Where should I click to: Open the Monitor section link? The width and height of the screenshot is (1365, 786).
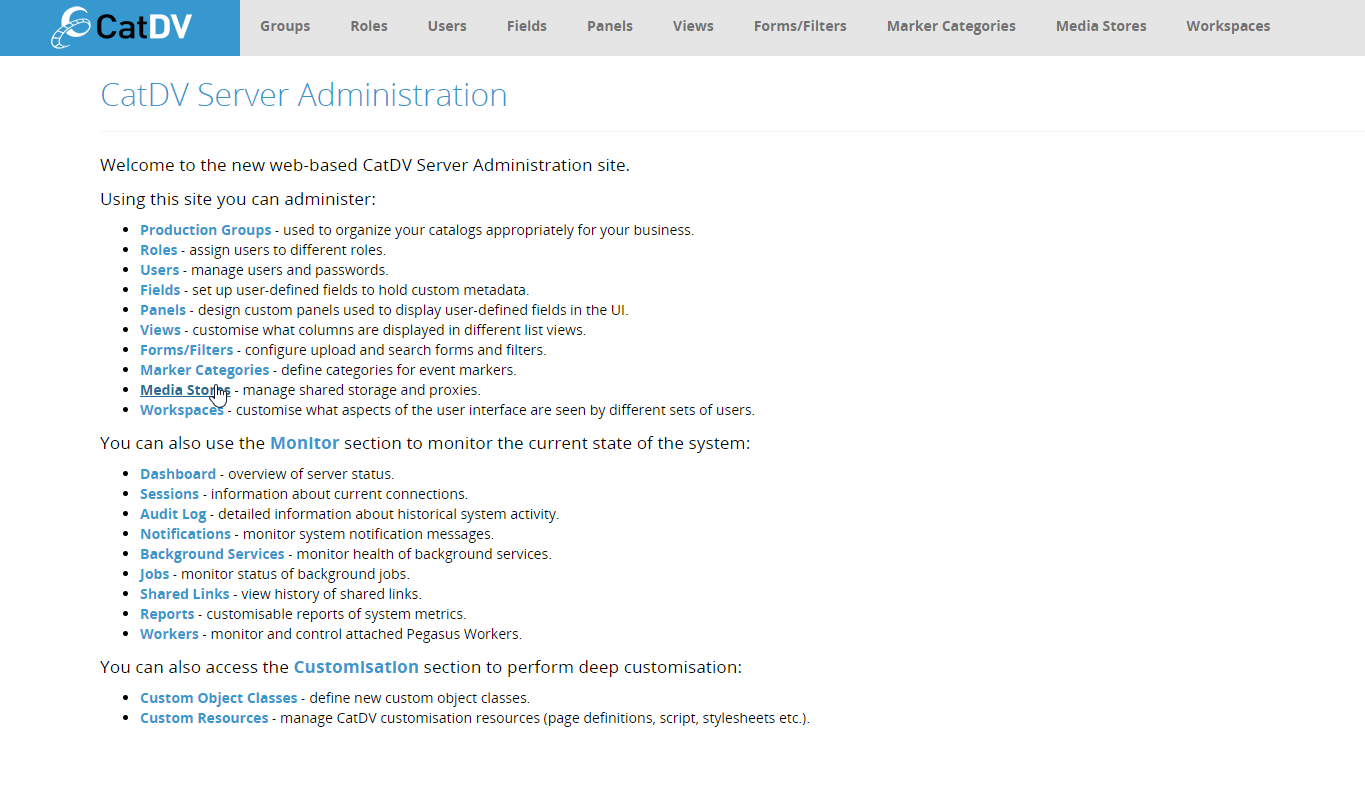(305, 442)
